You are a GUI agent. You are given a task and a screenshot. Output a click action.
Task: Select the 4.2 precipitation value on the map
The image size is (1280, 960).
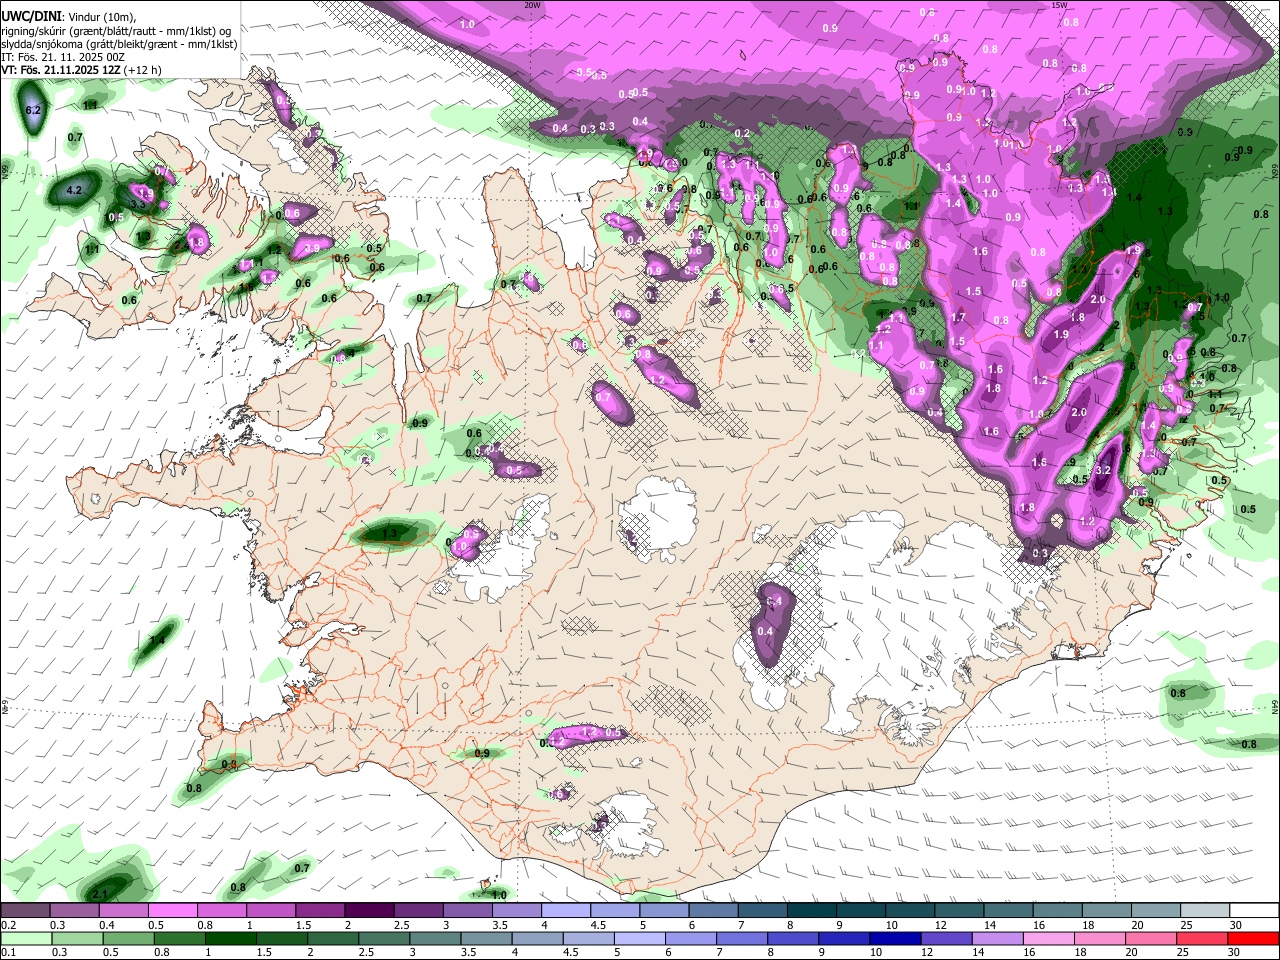(74, 190)
